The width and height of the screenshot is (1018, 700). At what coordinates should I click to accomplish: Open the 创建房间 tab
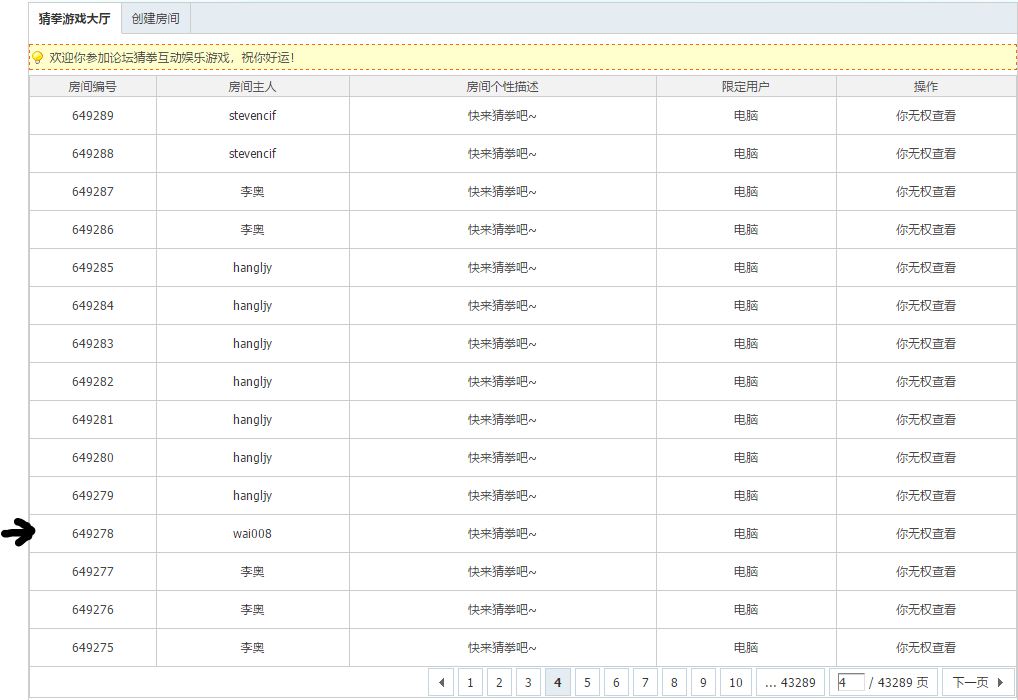(156, 19)
